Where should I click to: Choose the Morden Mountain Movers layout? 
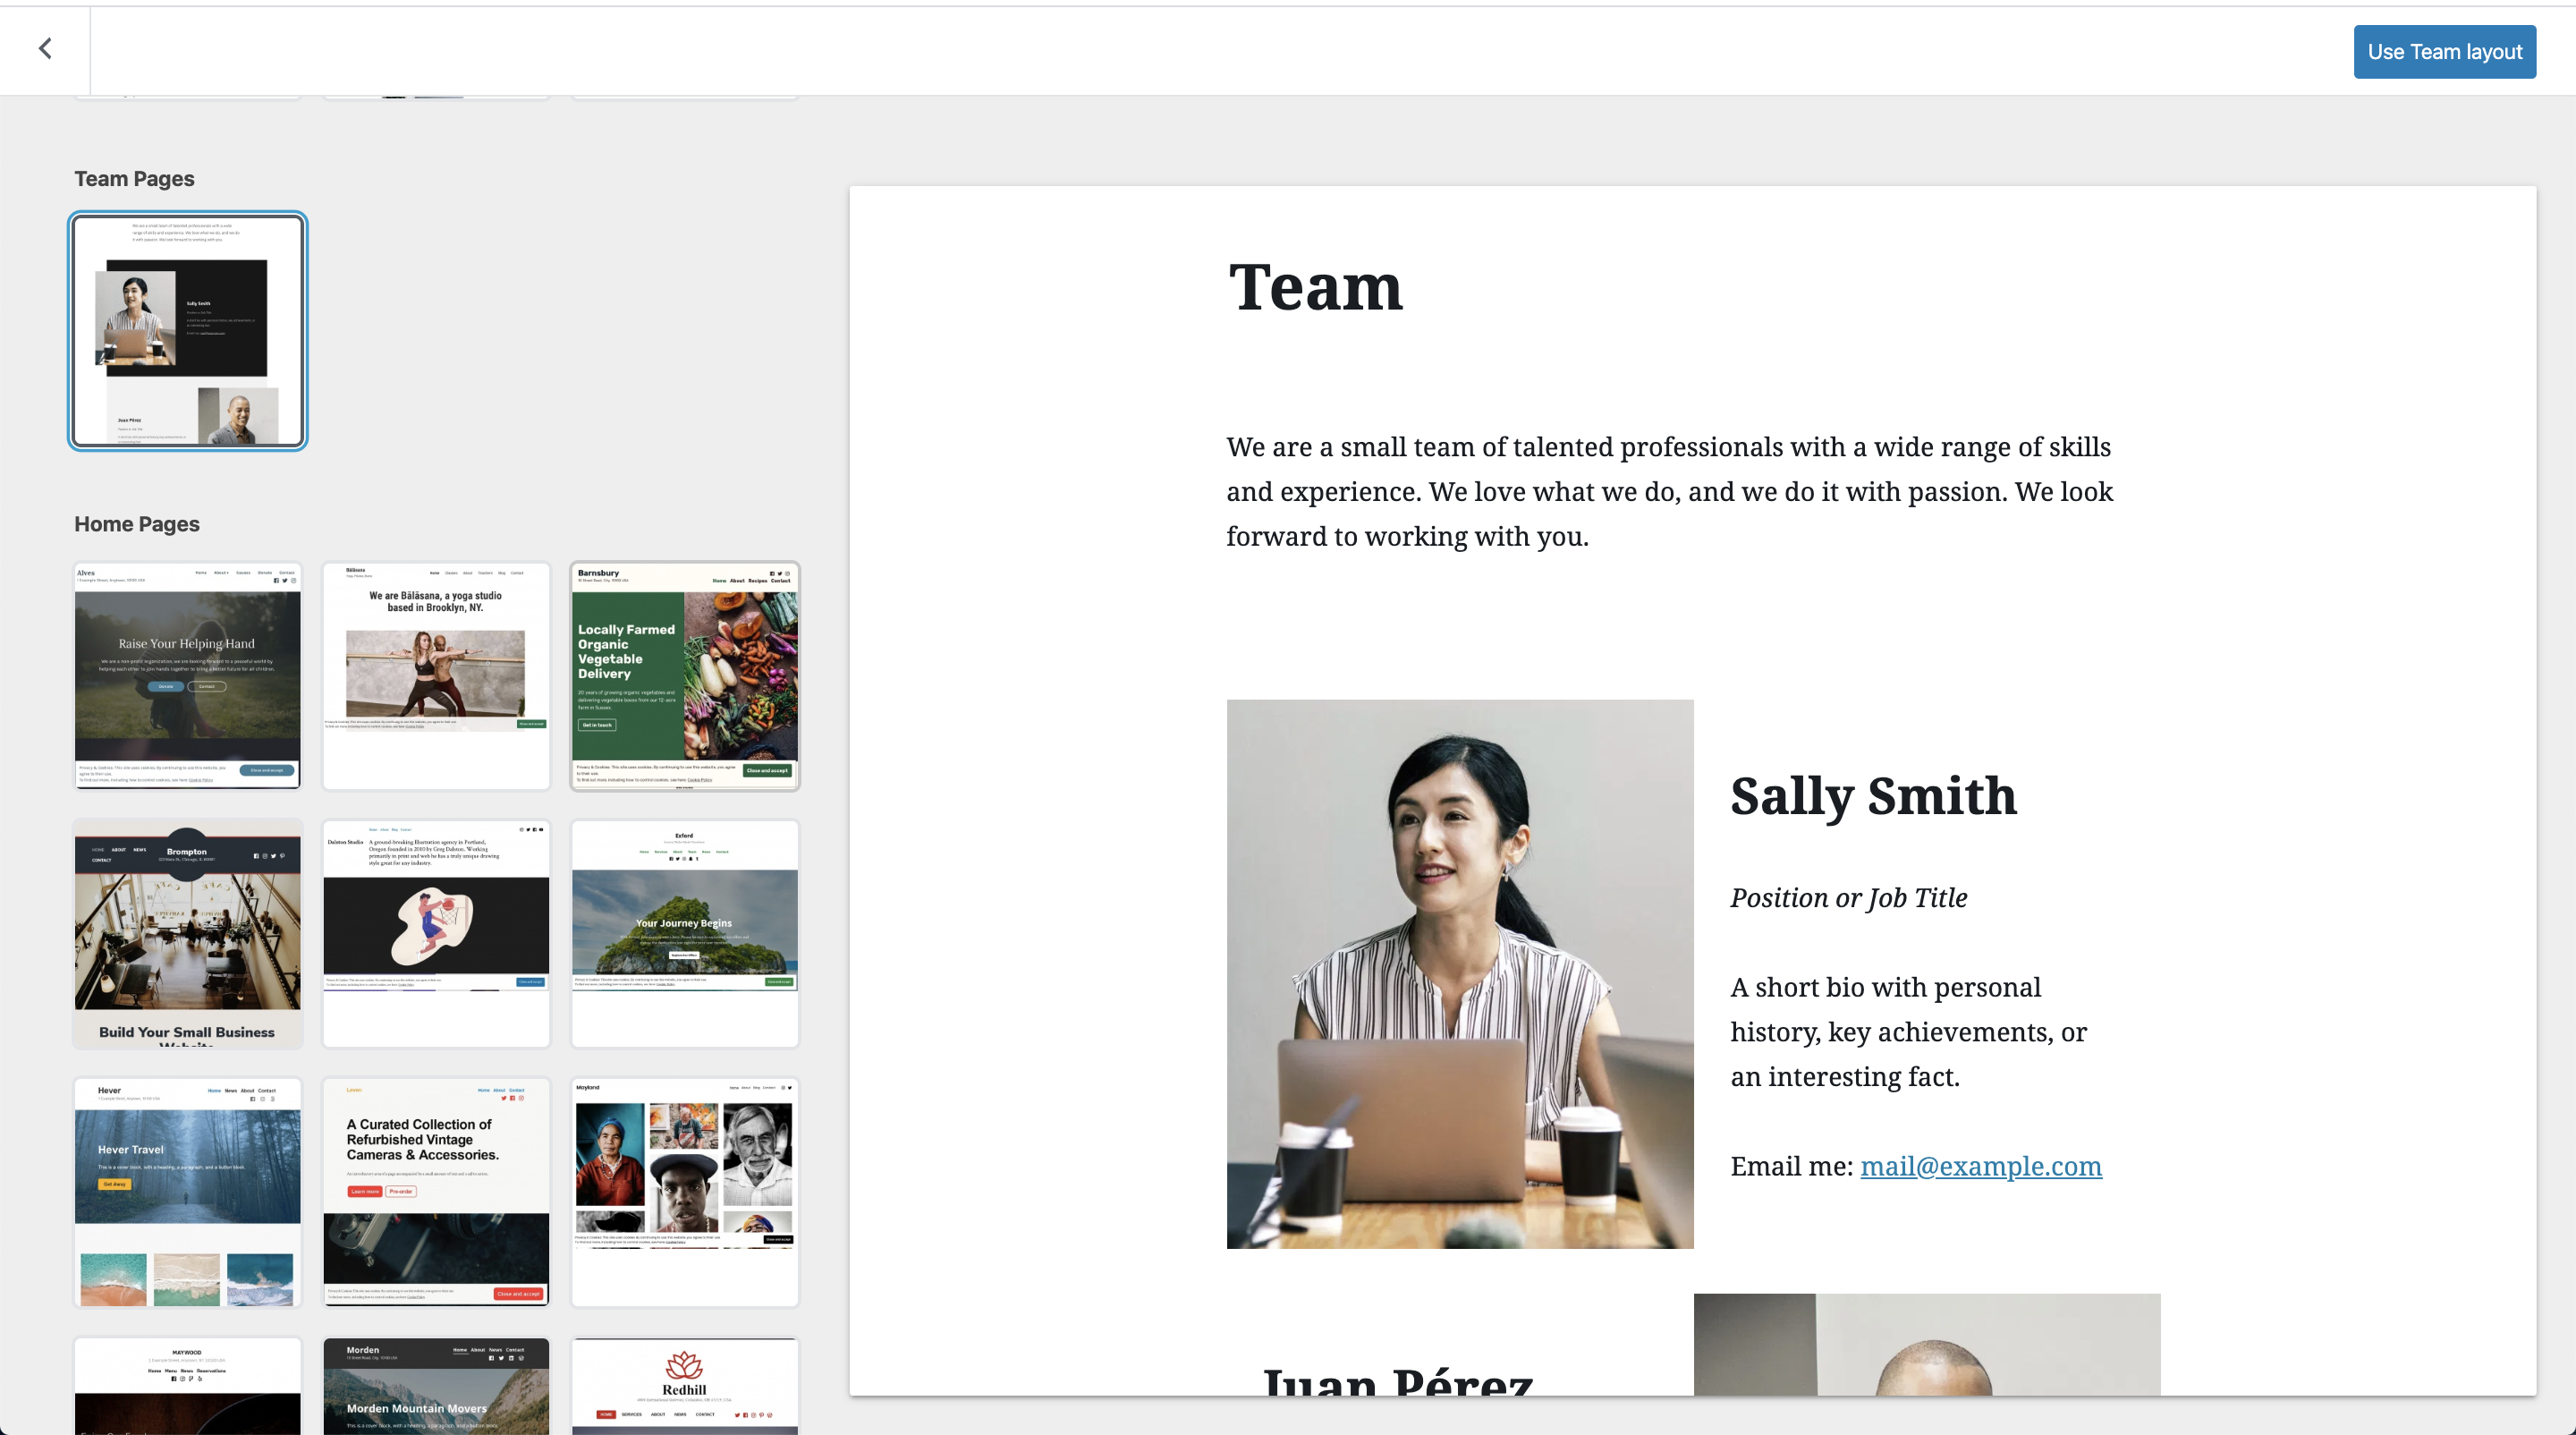tap(436, 1386)
